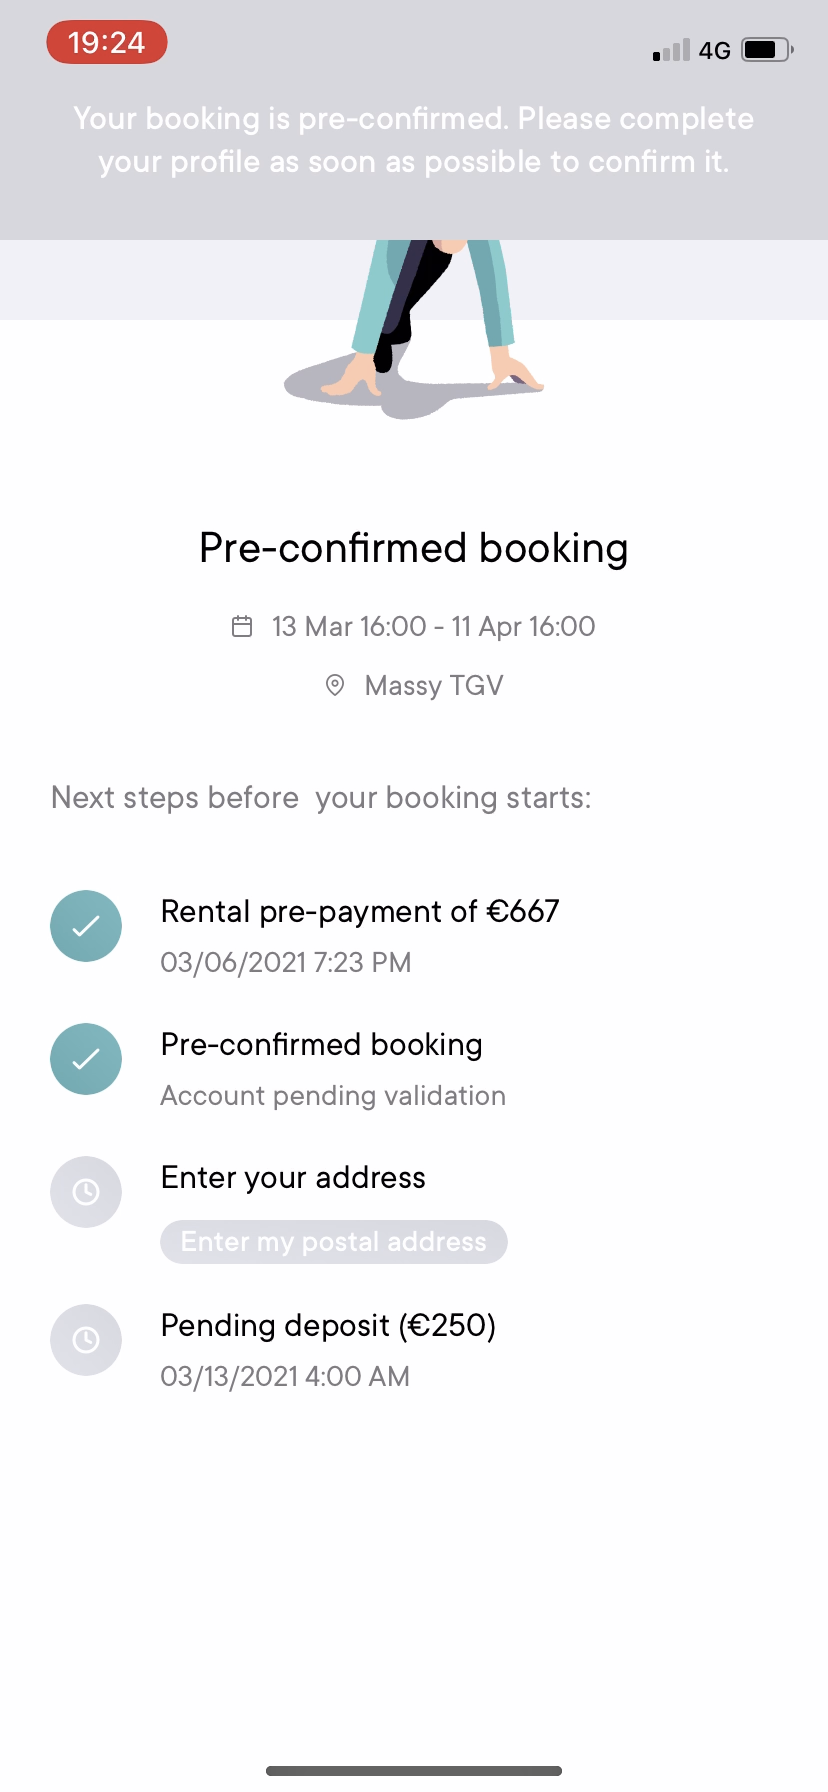
Task: Select the Enter your address step title
Action: click(293, 1178)
